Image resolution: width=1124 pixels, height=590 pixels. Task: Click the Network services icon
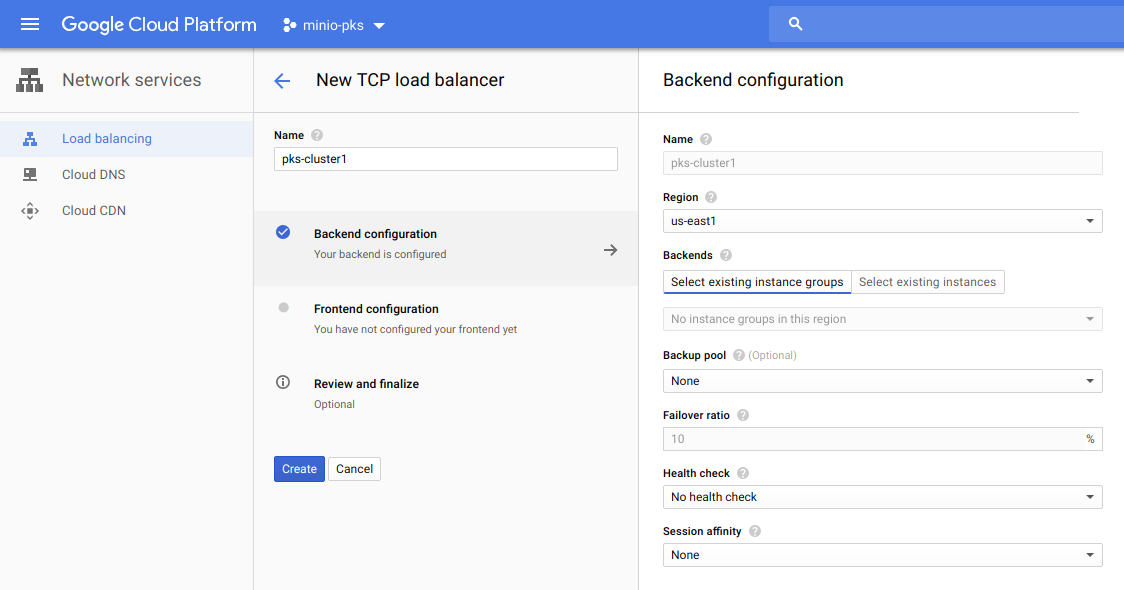(30, 80)
